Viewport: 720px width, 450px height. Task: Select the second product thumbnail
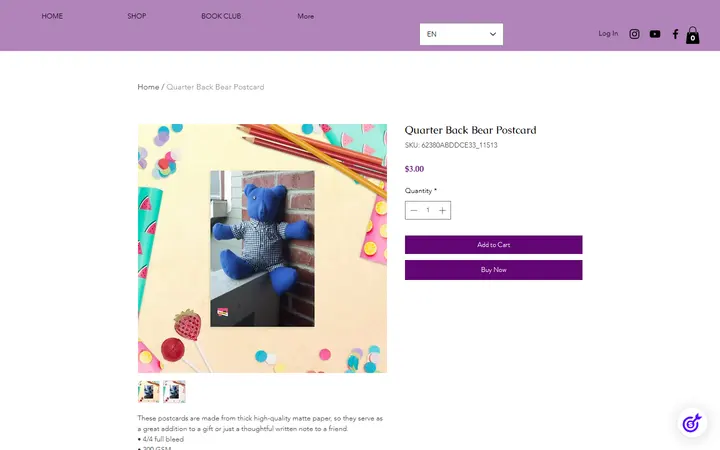[174, 392]
